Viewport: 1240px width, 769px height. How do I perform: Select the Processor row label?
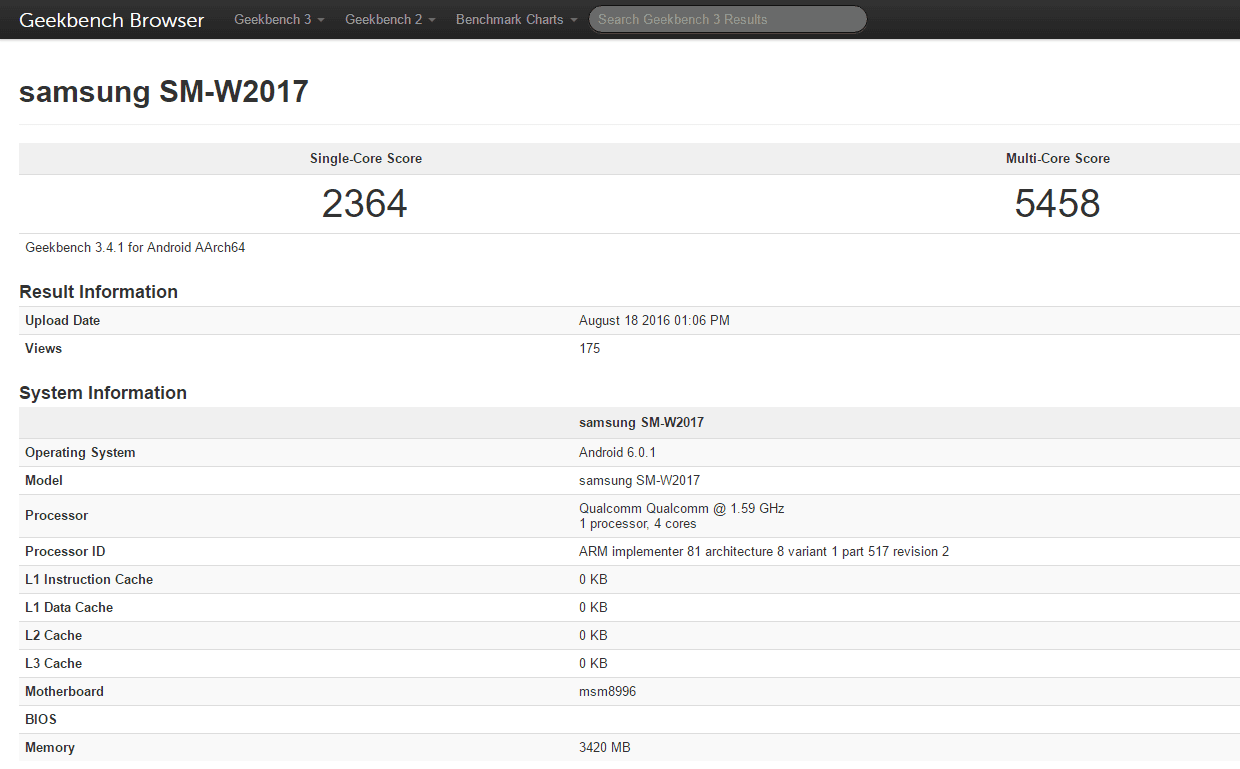pos(57,516)
